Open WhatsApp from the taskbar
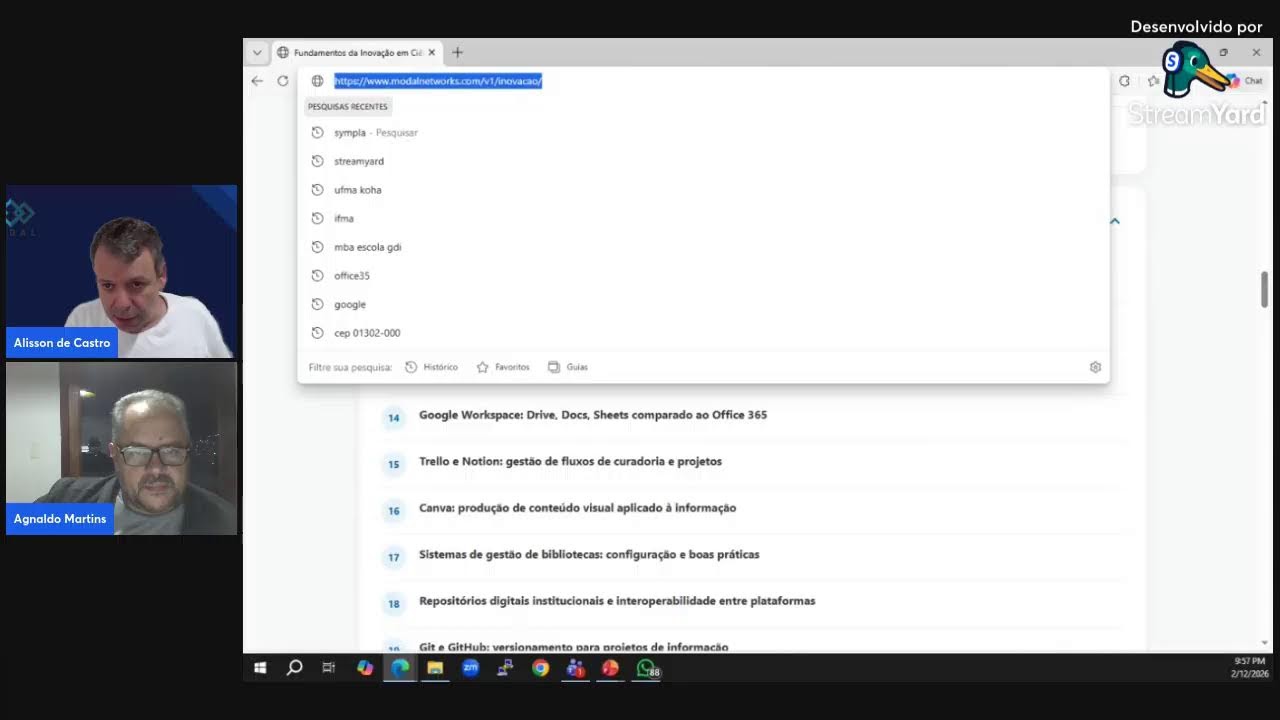Viewport: 1280px width, 720px height. point(647,668)
